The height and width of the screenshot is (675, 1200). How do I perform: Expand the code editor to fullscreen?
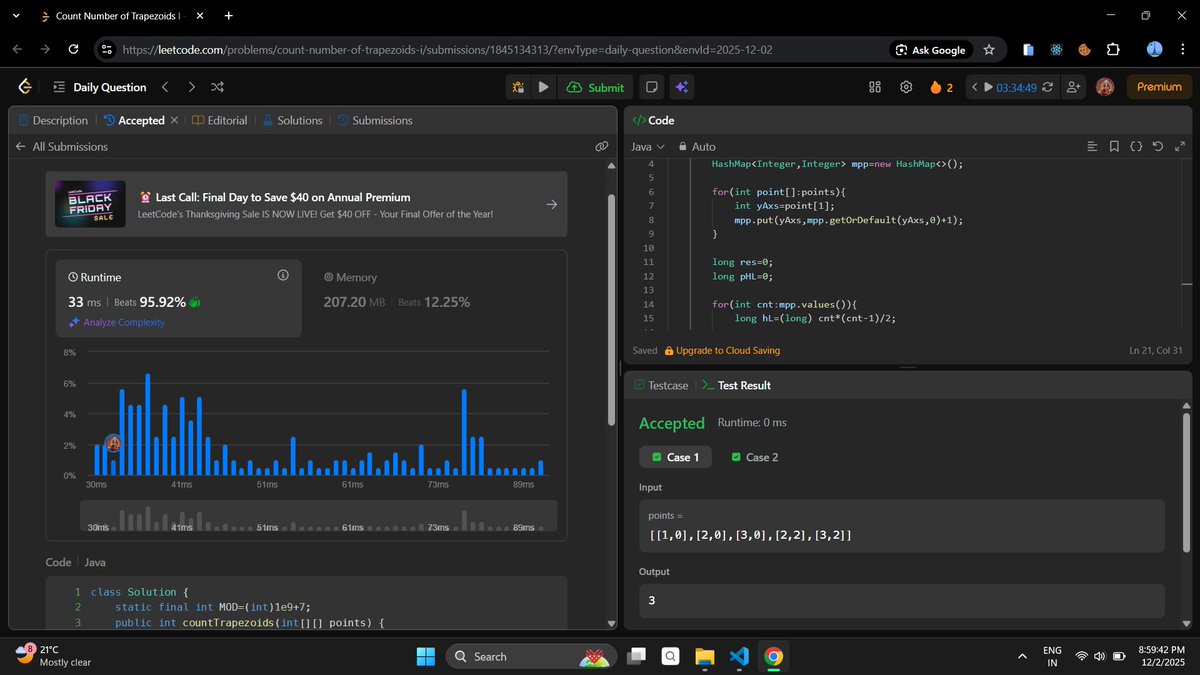tap(1180, 146)
